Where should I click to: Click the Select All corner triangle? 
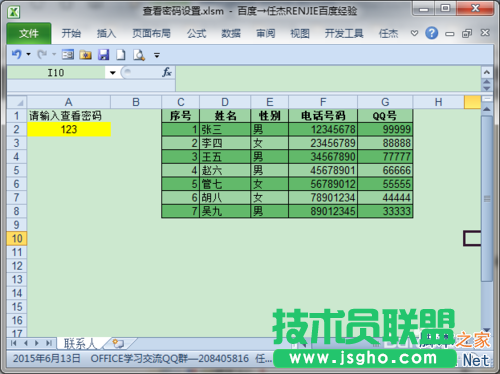pyautogui.click(x=17, y=102)
